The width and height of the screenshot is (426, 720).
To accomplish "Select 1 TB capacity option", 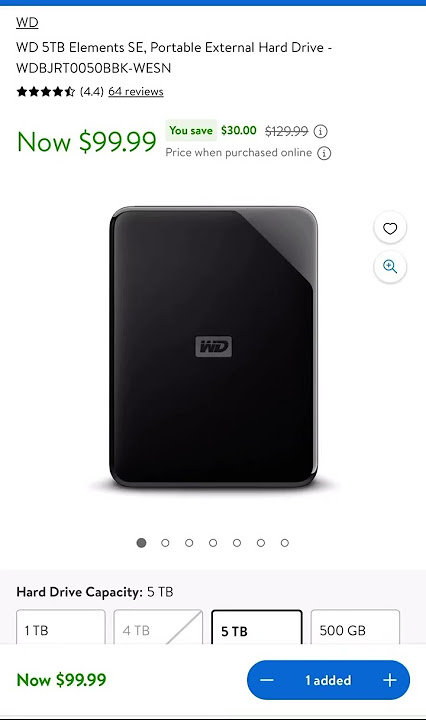I will [x=61, y=627].
